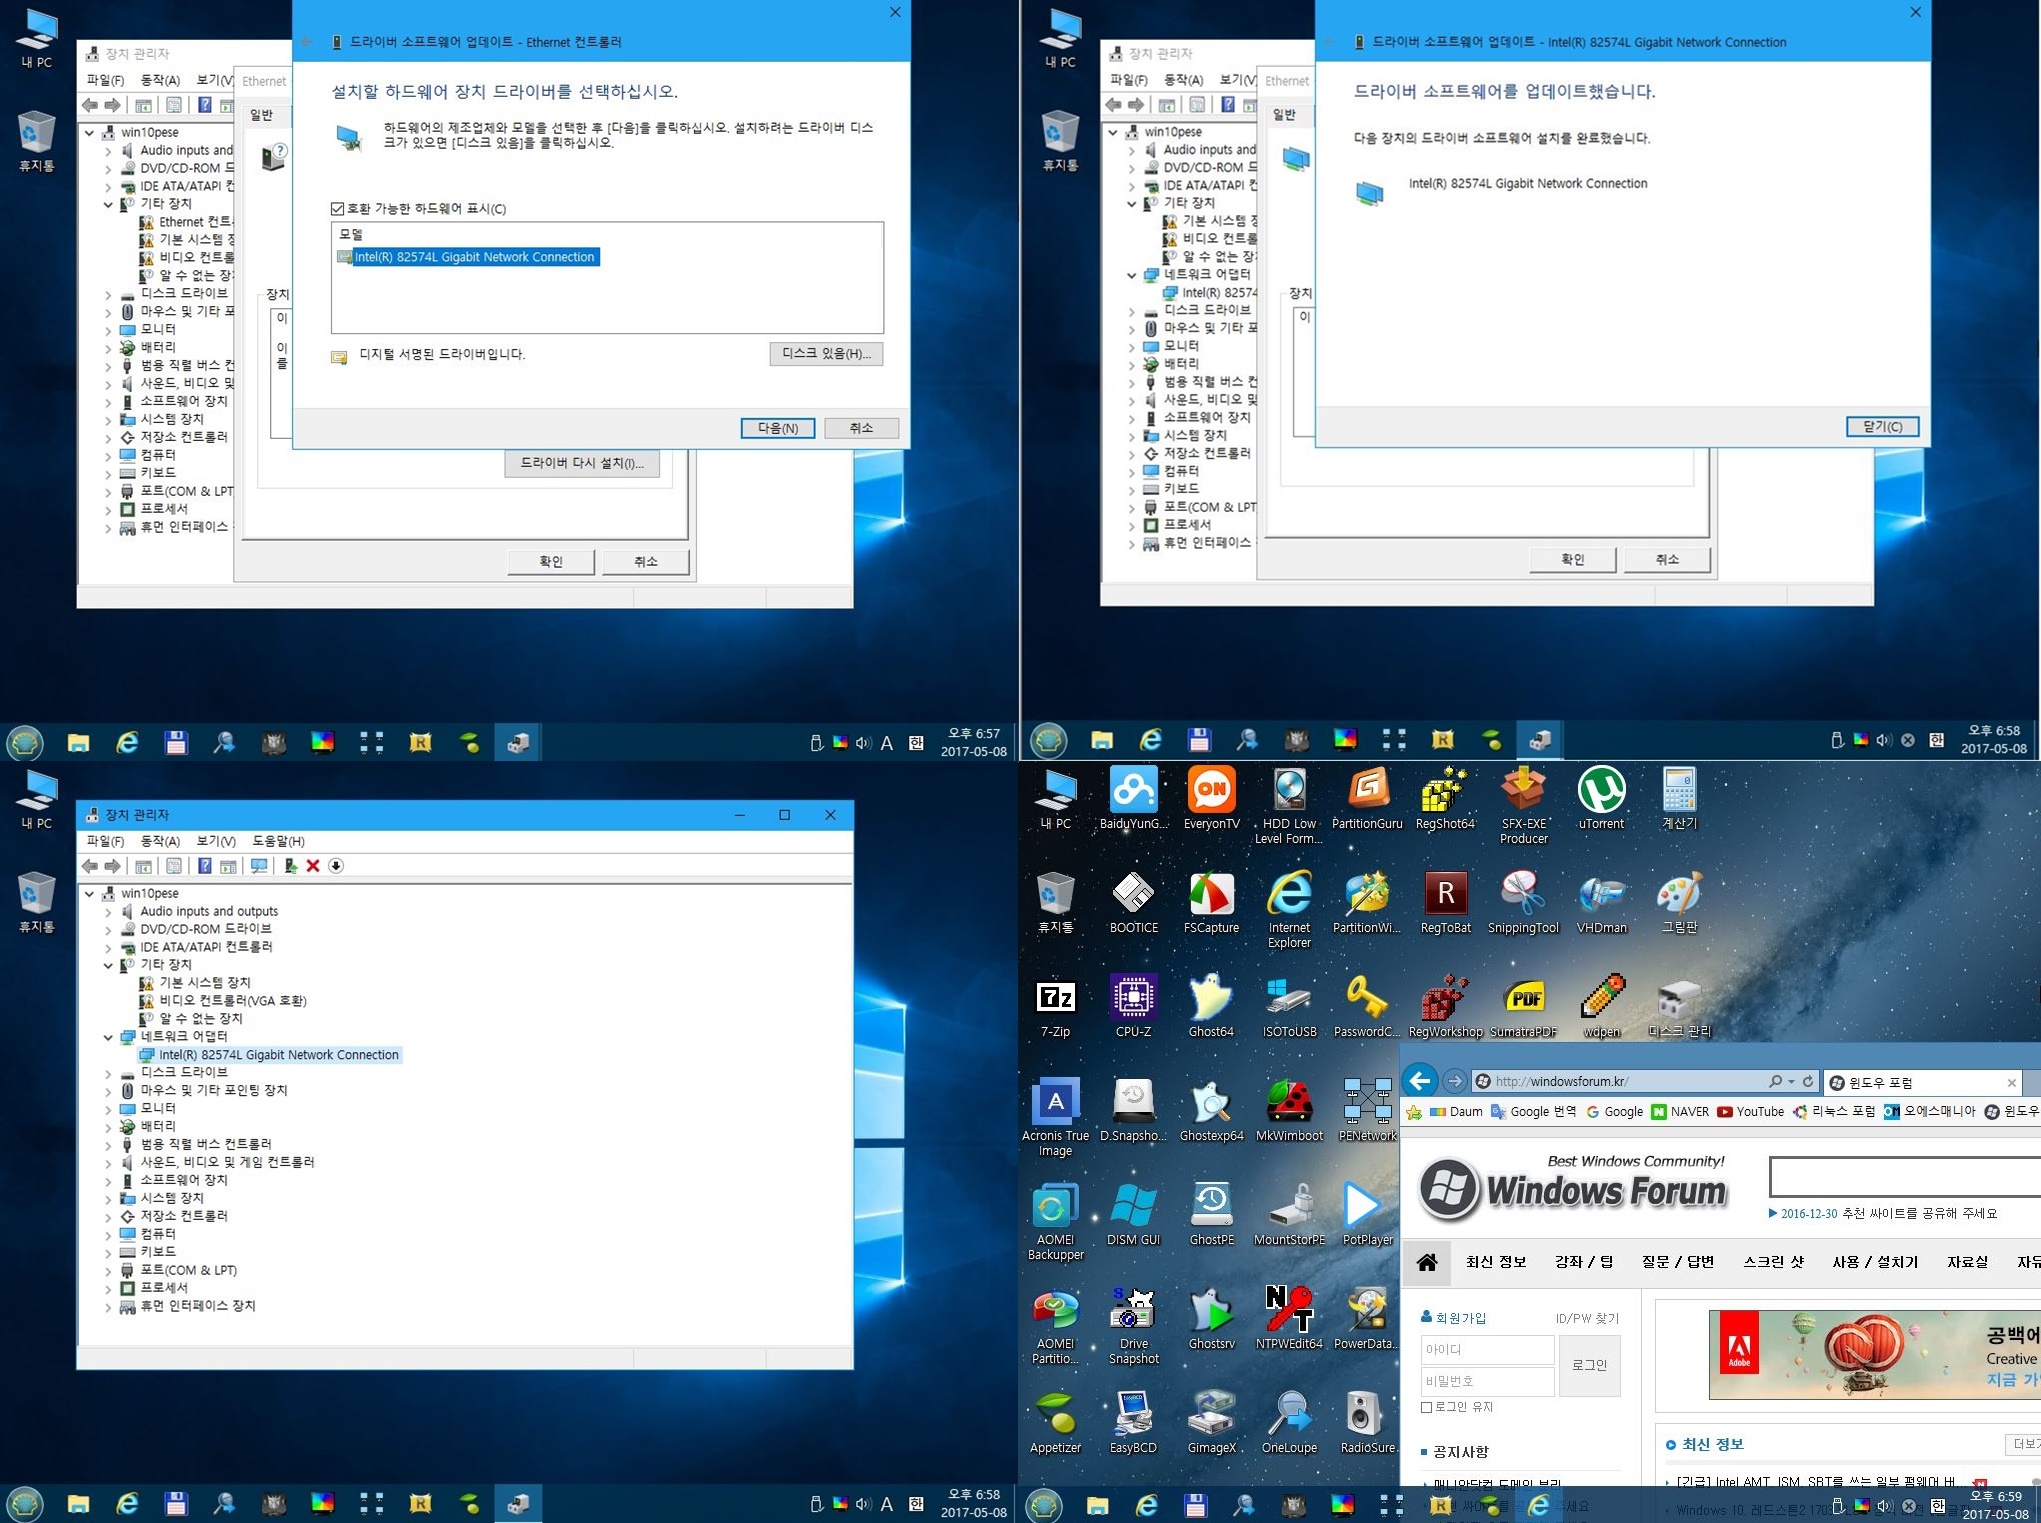Click 닫기(C) button in update complete dialog
Screen dimensions: 2041x1523
tap(1882, 427)
